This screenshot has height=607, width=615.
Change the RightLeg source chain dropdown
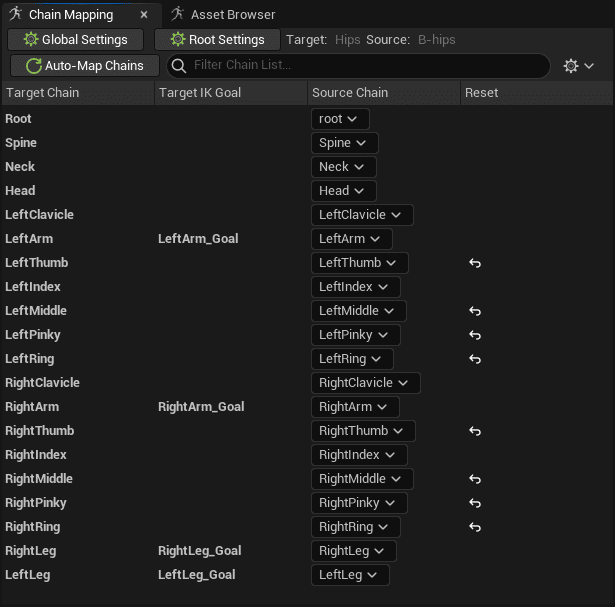click(x=353, y=551)
